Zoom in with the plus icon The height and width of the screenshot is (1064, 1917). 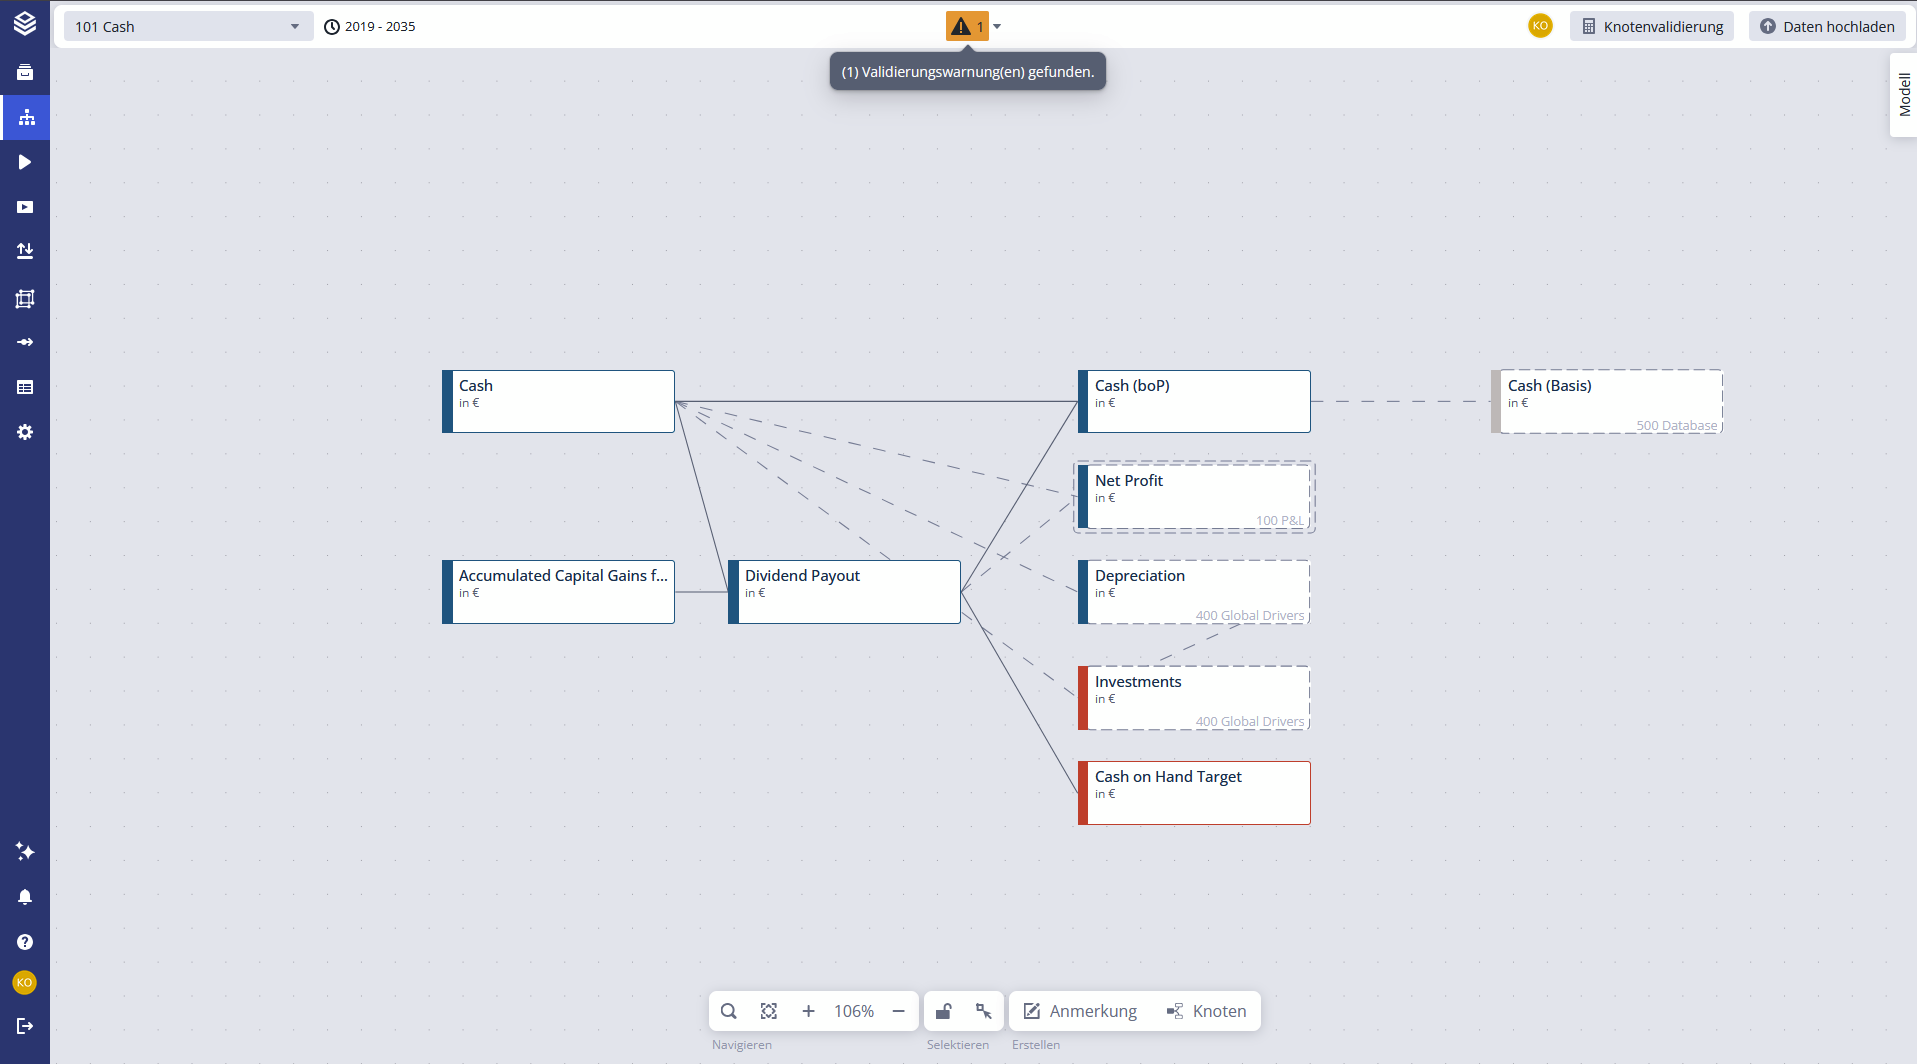[x=808, y=1011]
